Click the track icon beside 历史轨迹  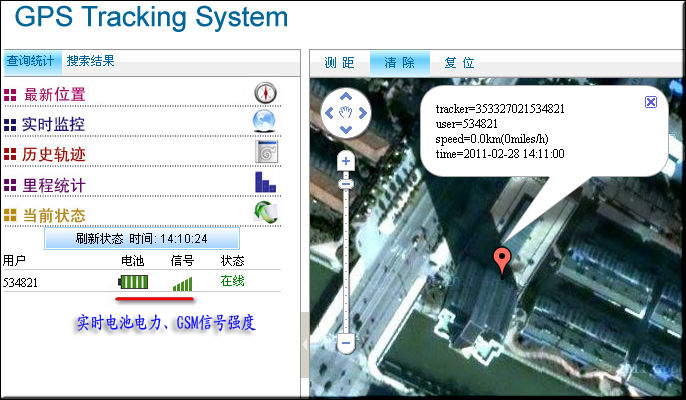pyautogui.click(x=266, y=152)
